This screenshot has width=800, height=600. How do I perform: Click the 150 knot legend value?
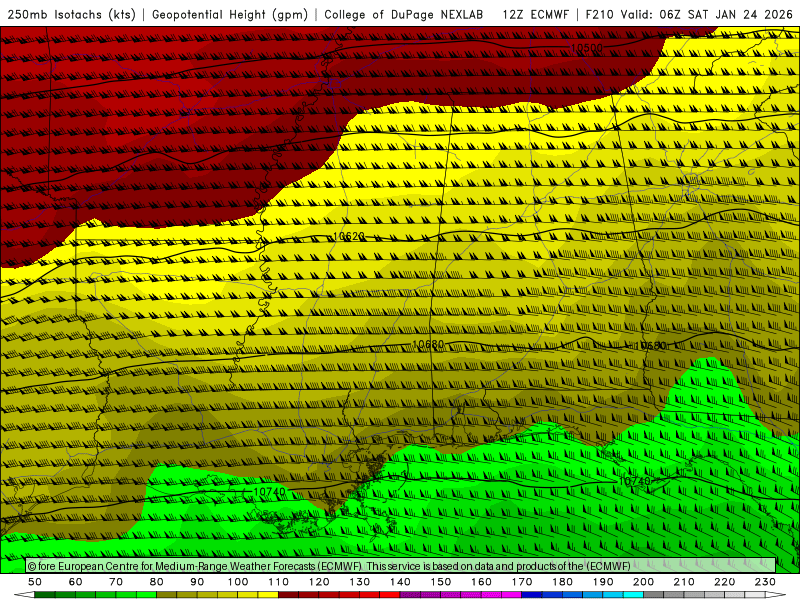point(441,582)
